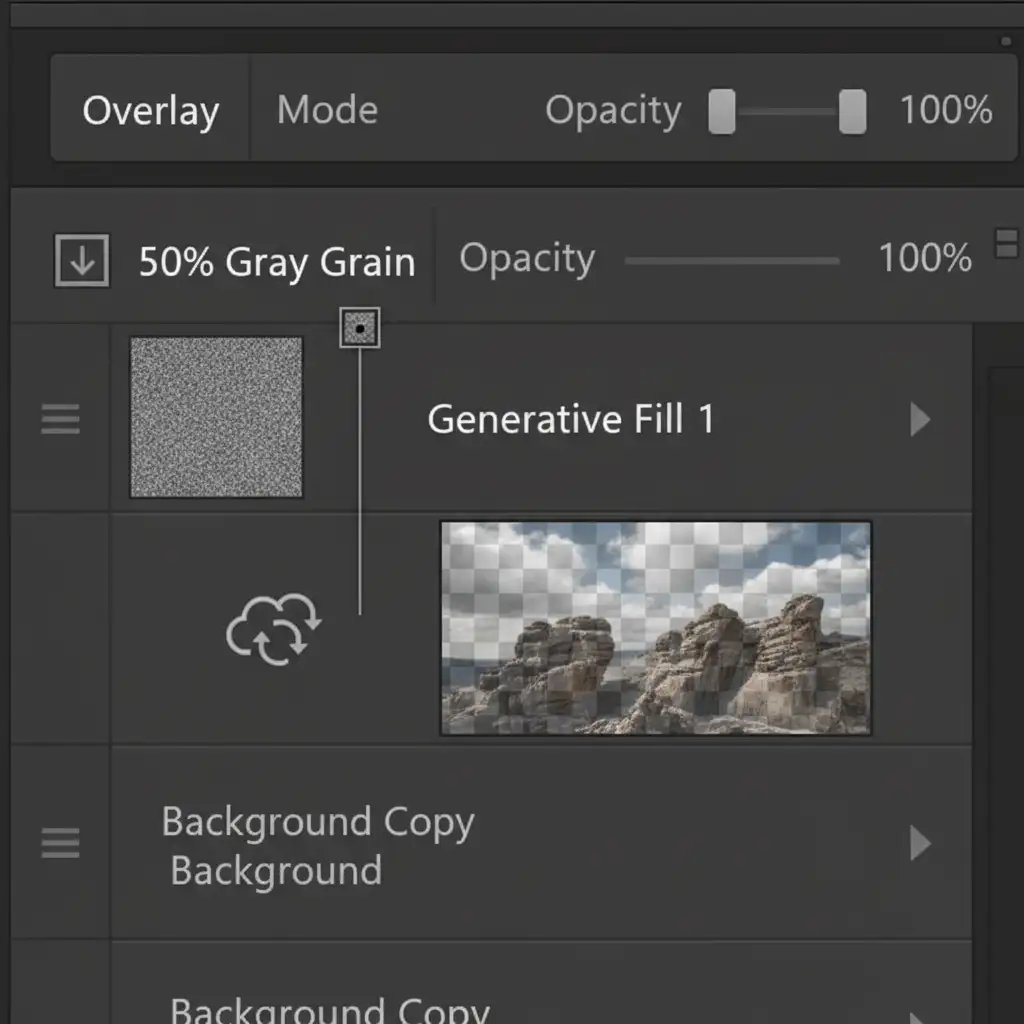Select the small grain mask icon above the connector line
Image resolution: width=1024 pixels, height=1024 pixels.
(x=359, y=328)
